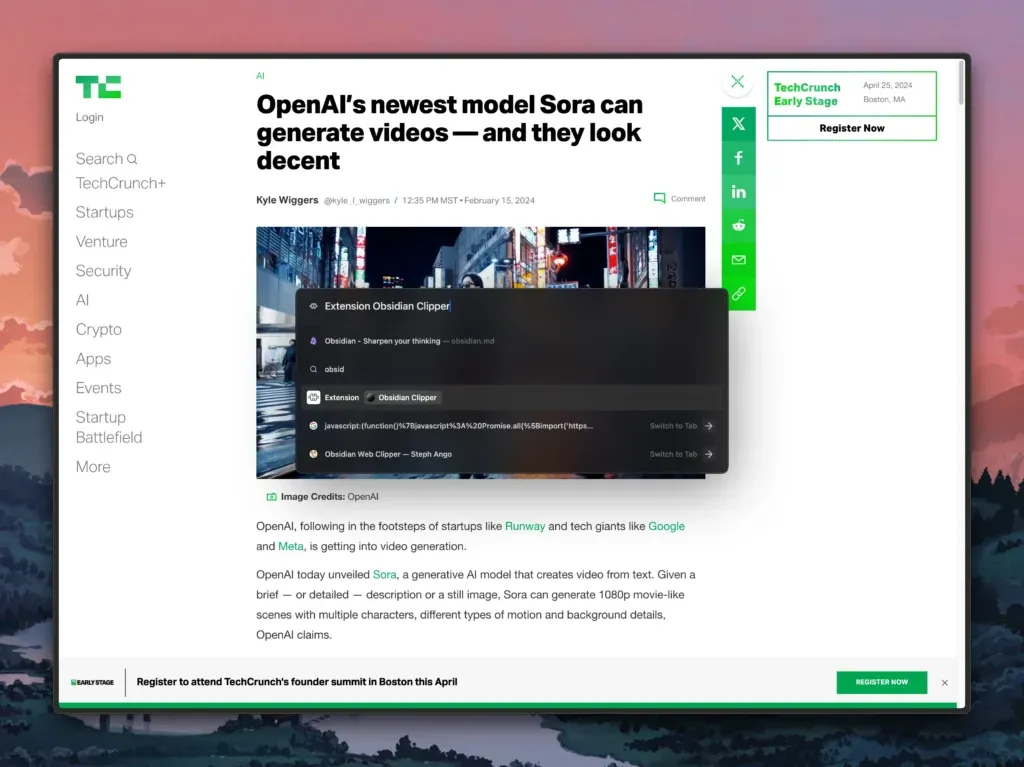This screenshot has width=1024, height=767.
Task: Click the banner text about founder summit
Action: 296,681
